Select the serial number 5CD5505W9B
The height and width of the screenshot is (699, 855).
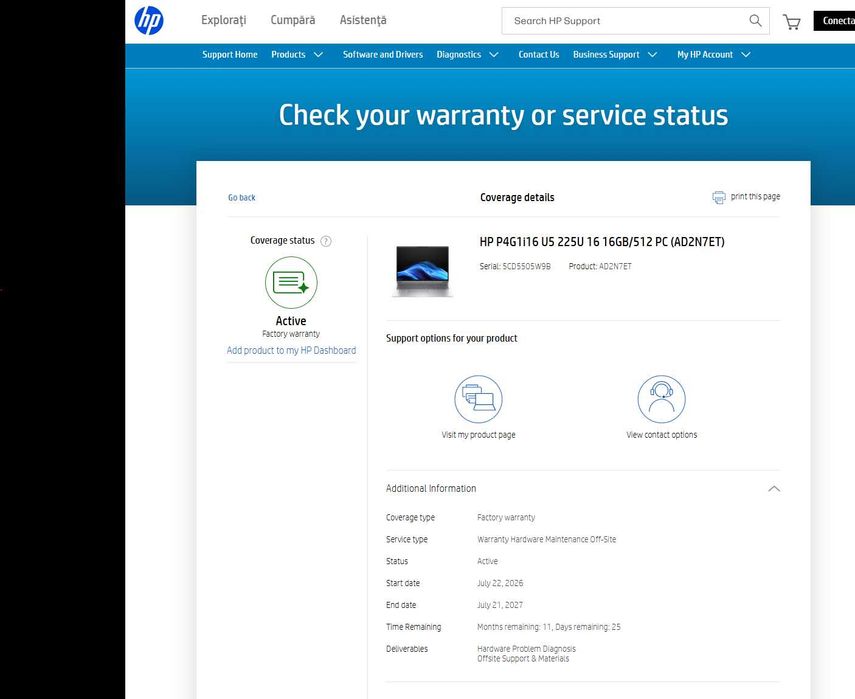pos(526,266)
